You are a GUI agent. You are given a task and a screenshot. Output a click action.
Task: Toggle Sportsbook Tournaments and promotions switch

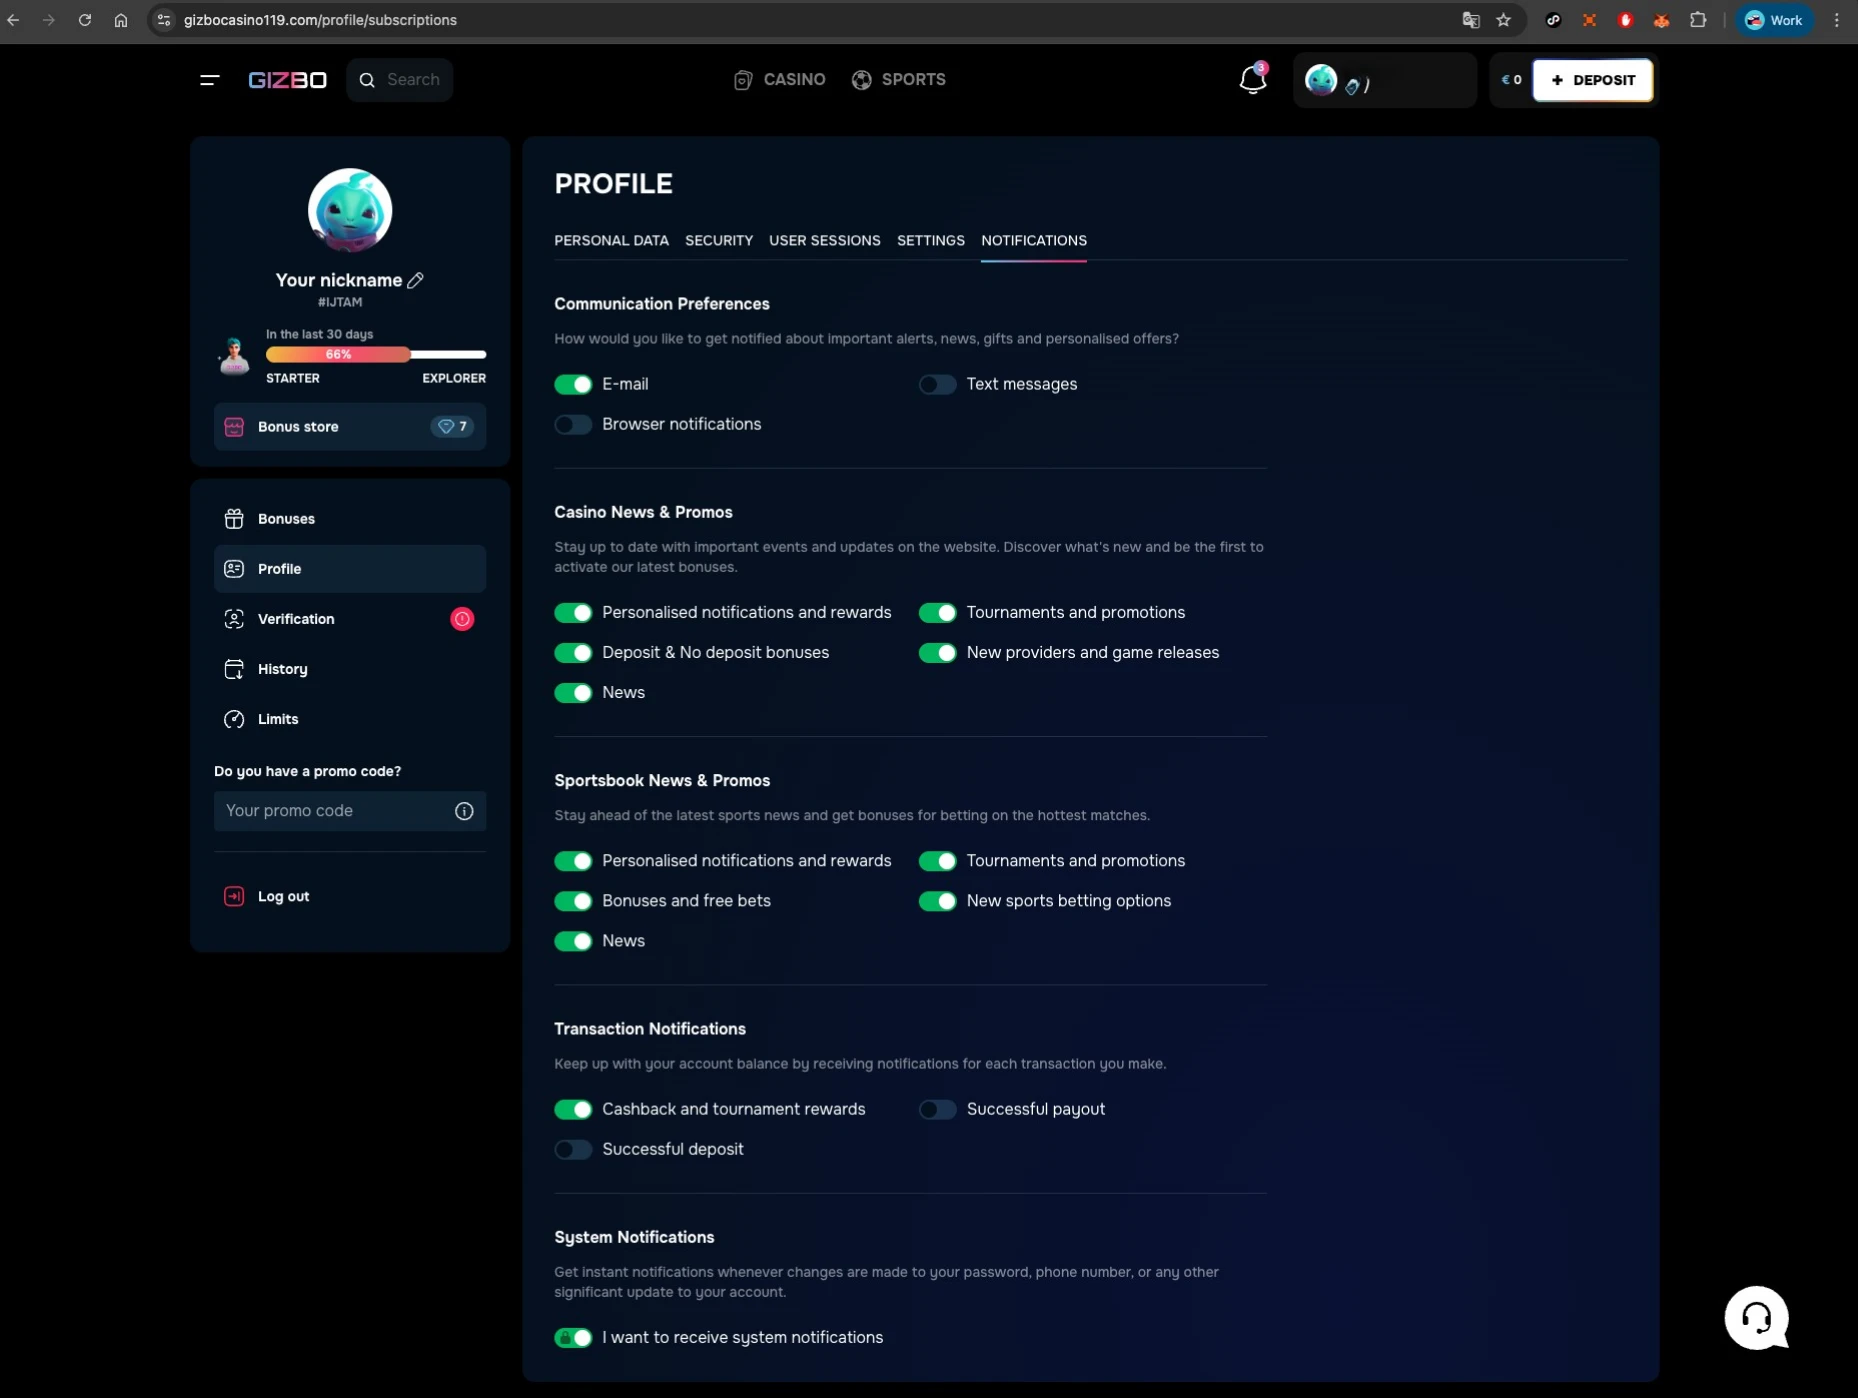[x=937, y=861]
